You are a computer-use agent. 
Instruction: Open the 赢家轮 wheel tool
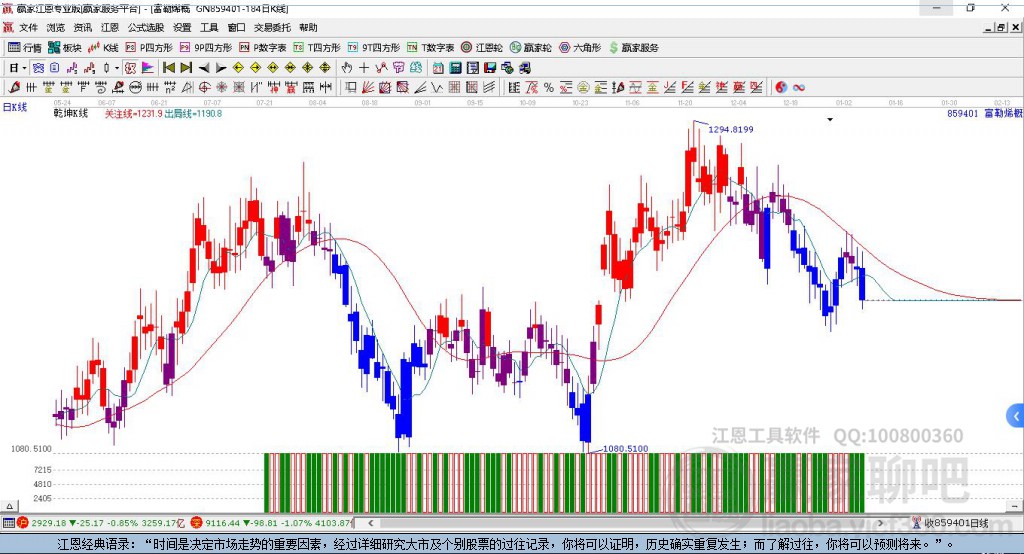pyautogui.click(x=530, y=48)
